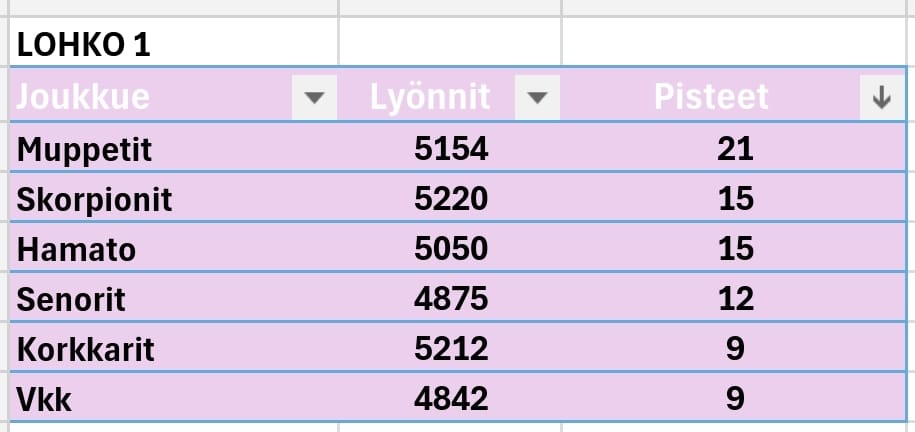This screenshot has width=915, height=432.
Task: Select the cell containing 4875
Action: tap(451, 299)
